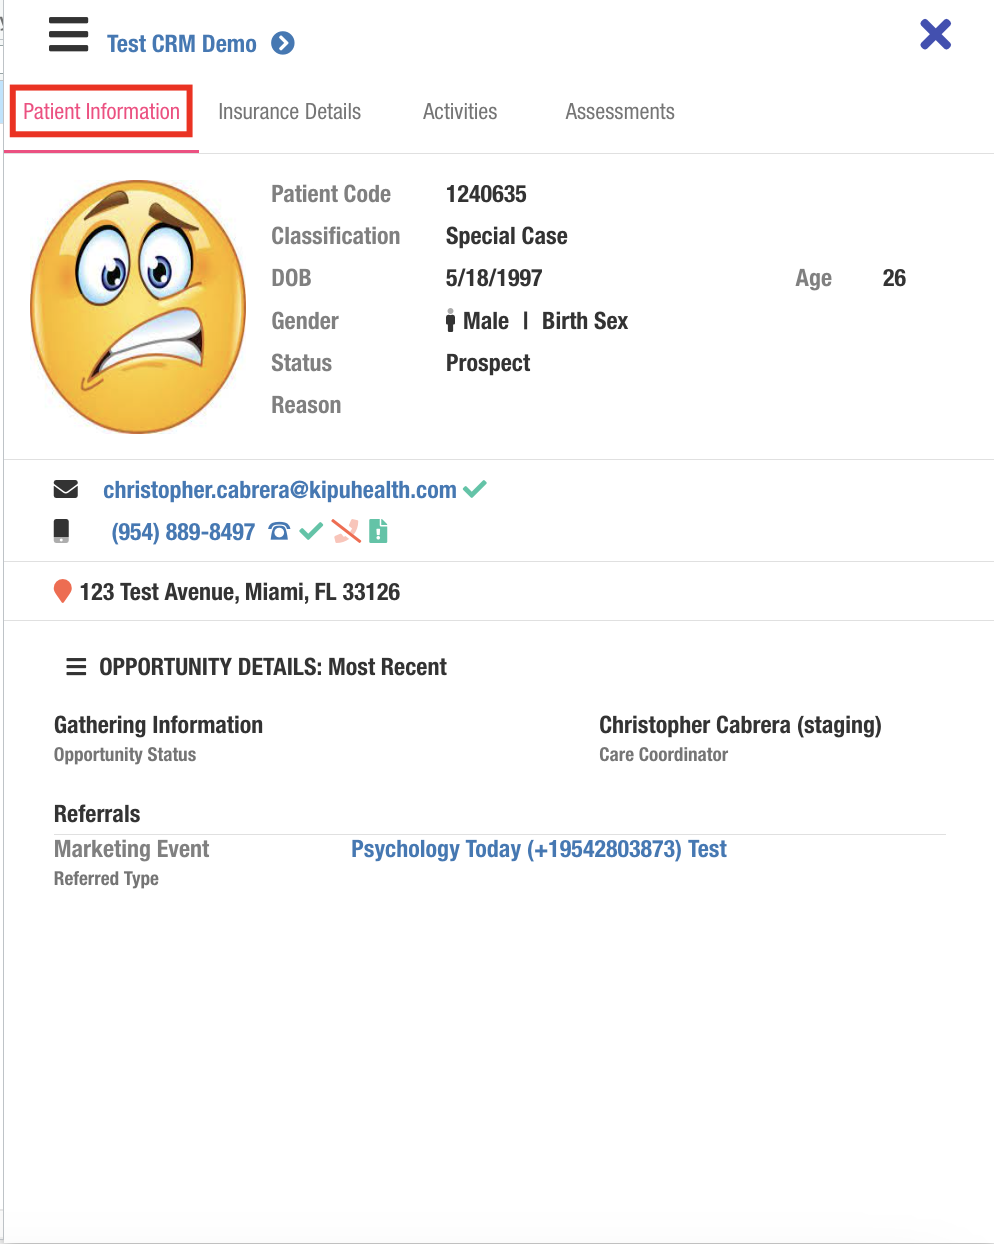
Task: Toggle the phone number verified checkmark
Action: point(311,530)
